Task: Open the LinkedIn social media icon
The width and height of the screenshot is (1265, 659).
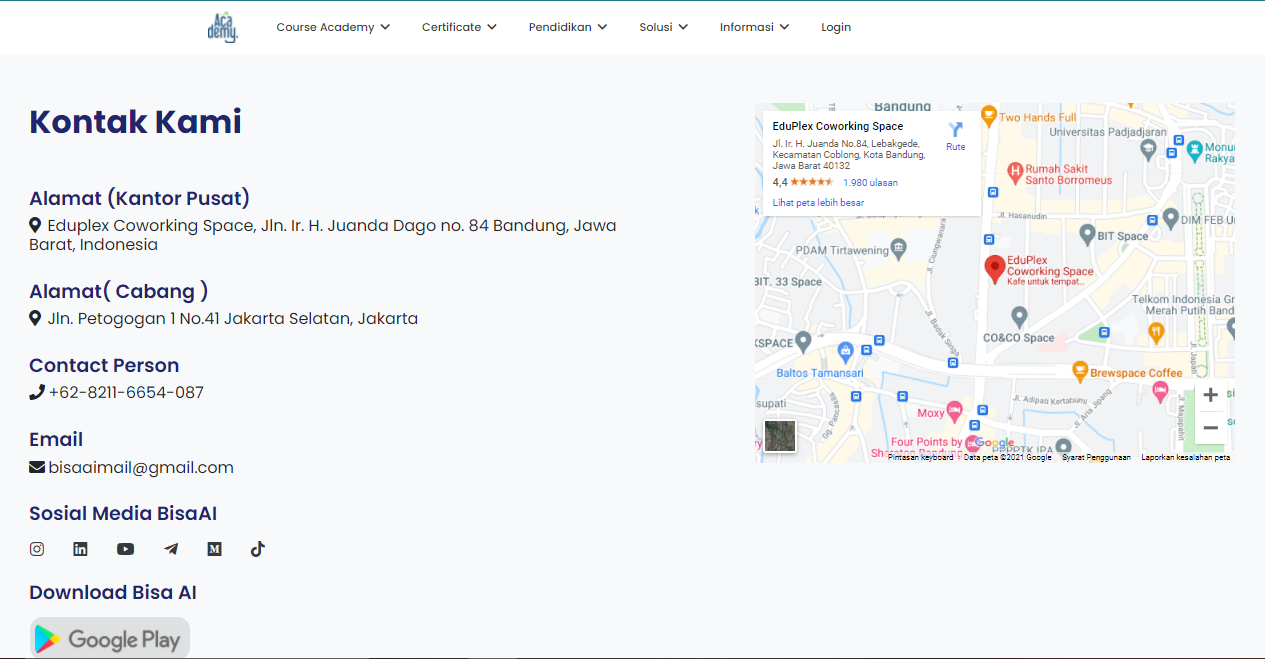Action: coord(81,549)
